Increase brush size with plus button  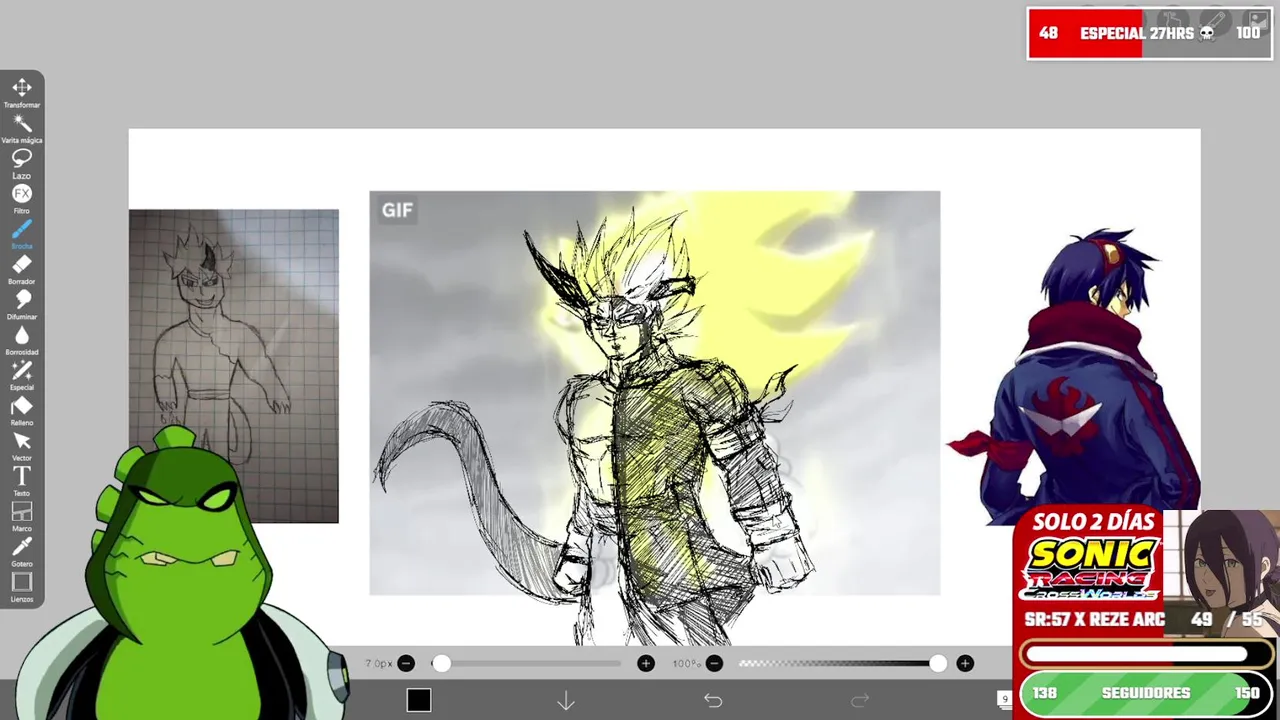(x=646, y=663)
